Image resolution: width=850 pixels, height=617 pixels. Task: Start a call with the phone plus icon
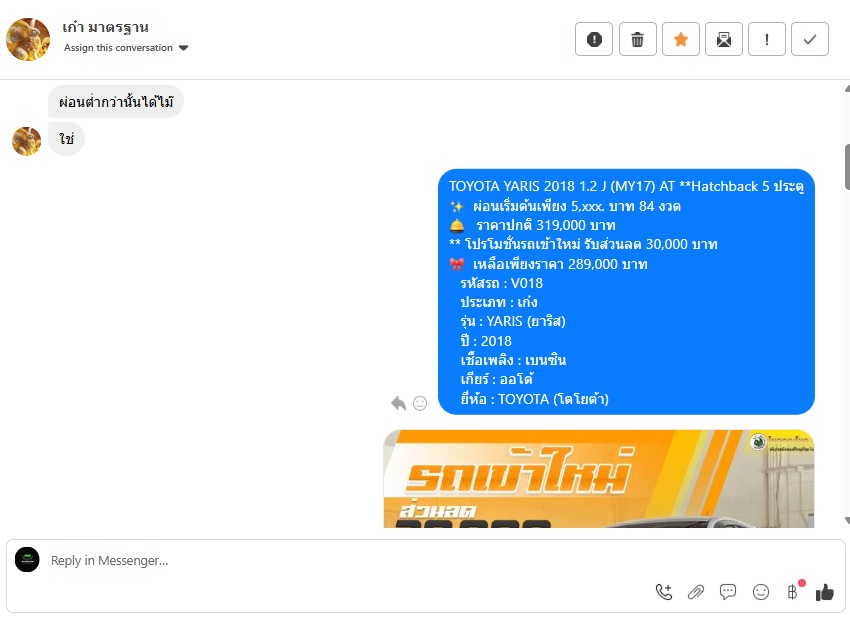(x=664, y=592)
